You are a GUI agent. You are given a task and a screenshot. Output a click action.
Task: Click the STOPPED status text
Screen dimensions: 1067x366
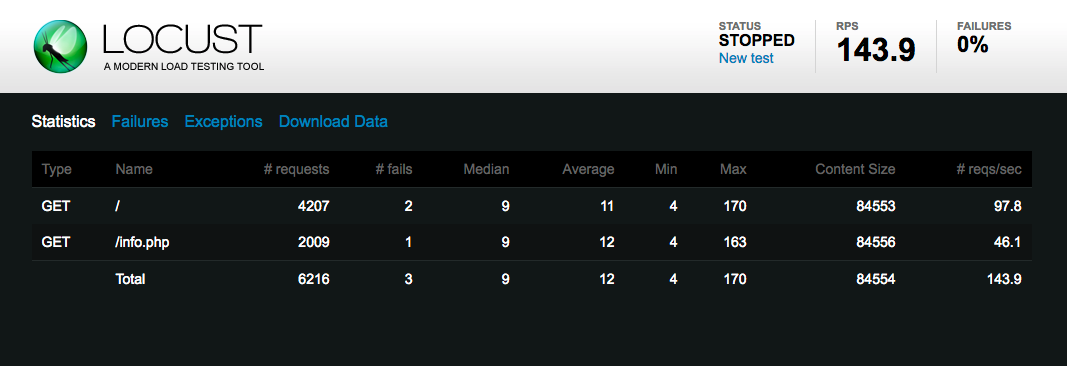point(757,40)
